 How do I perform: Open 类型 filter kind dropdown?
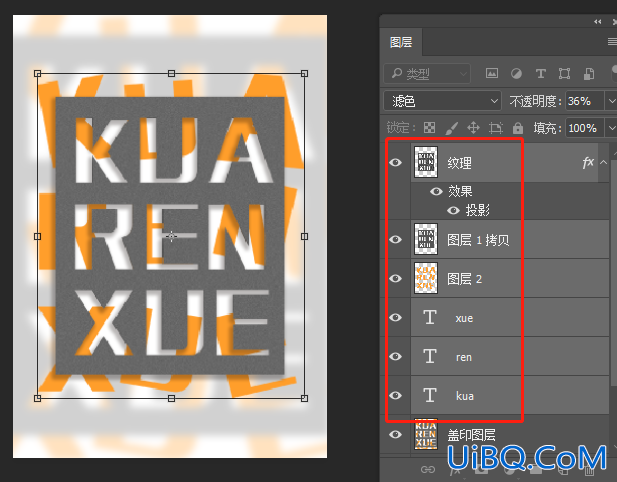(x=427, y=74)
